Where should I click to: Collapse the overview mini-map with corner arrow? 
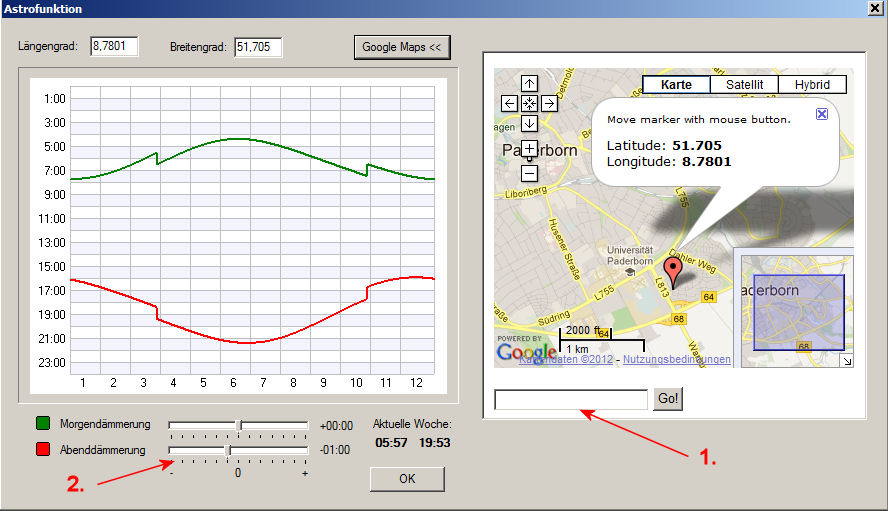[847, 361]
